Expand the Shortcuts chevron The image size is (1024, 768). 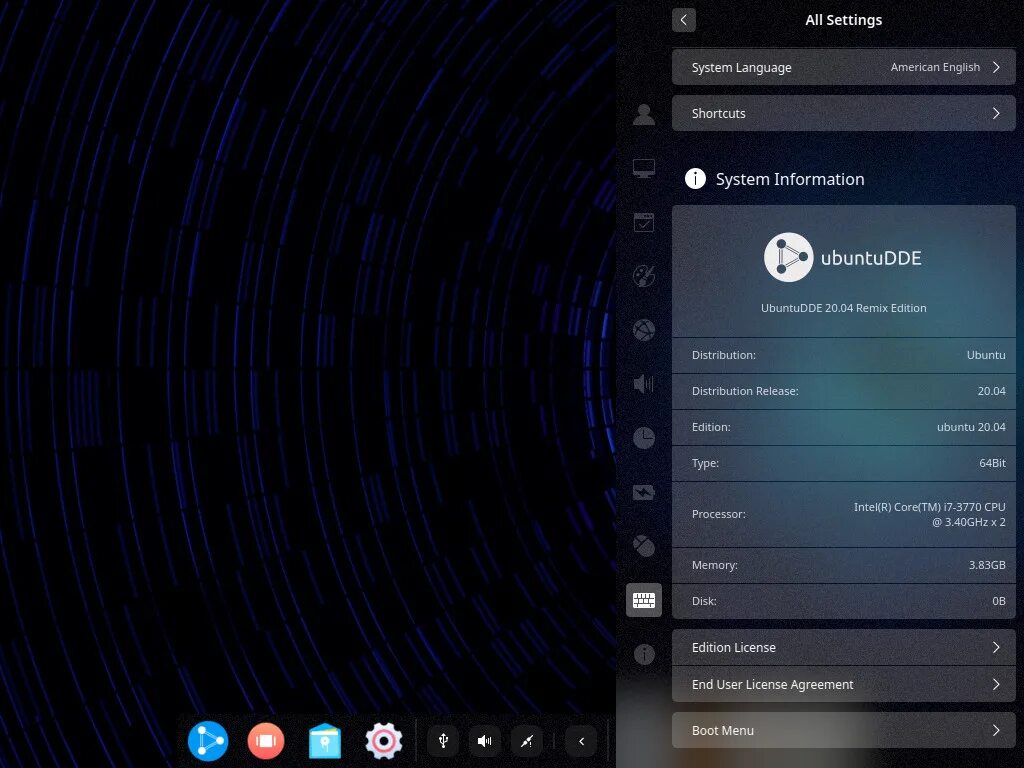click(x=996, y=113)
